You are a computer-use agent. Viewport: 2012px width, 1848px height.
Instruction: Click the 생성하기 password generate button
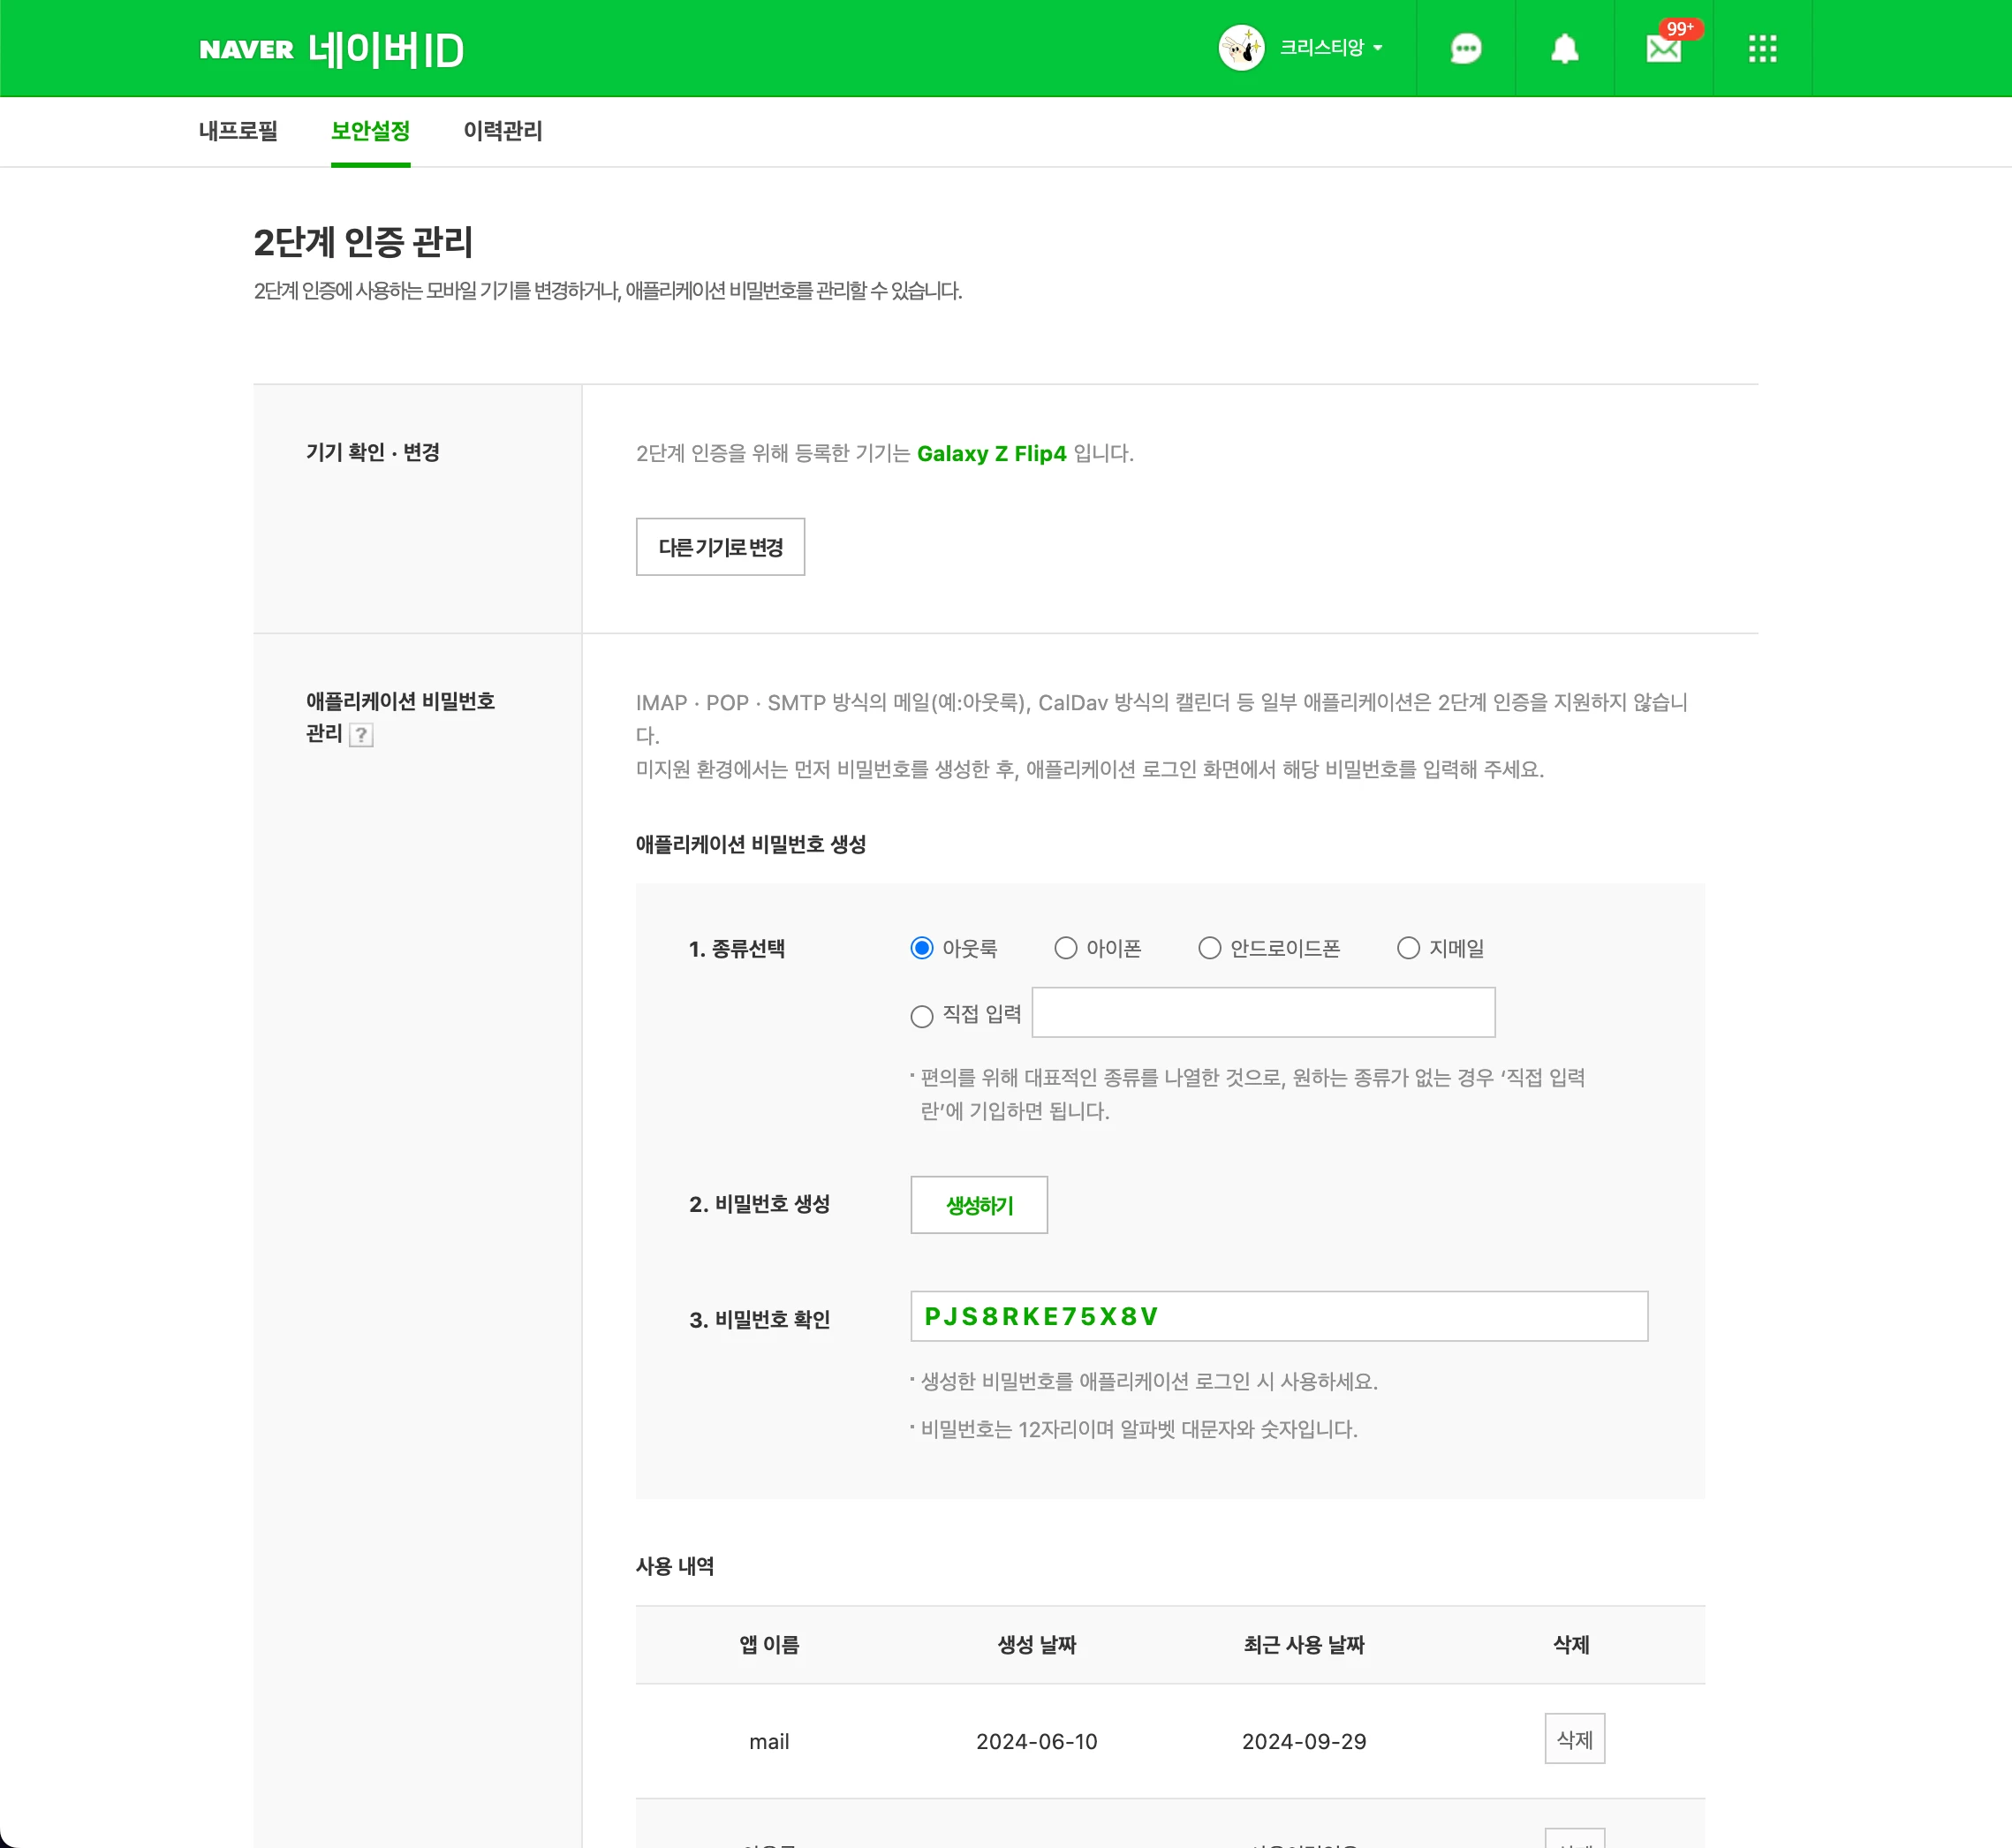pyautogui.click(x=978, y=1205)
